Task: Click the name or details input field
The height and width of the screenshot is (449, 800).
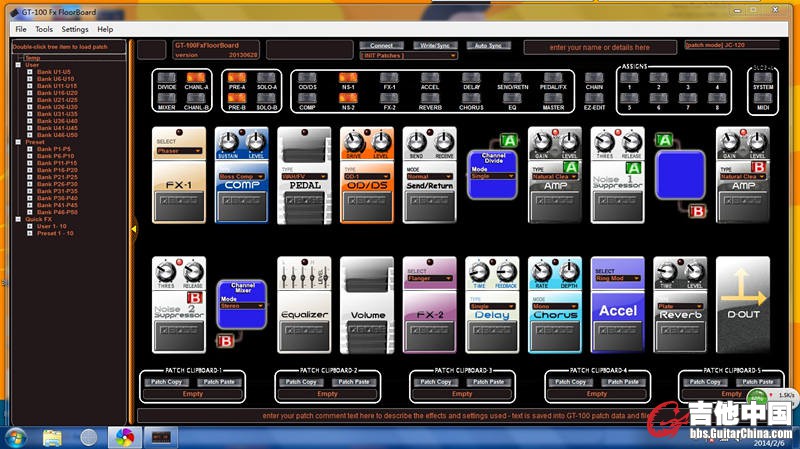Action: click(600, 47)
